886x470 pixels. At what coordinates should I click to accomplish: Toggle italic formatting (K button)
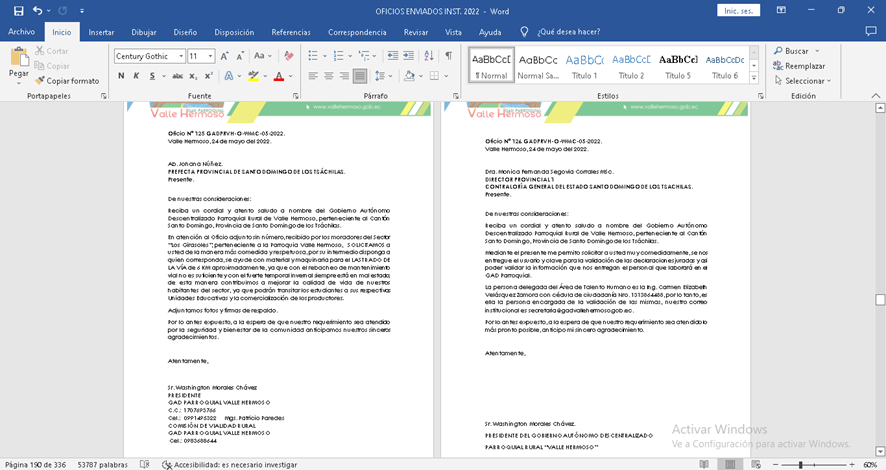[137, 76]
